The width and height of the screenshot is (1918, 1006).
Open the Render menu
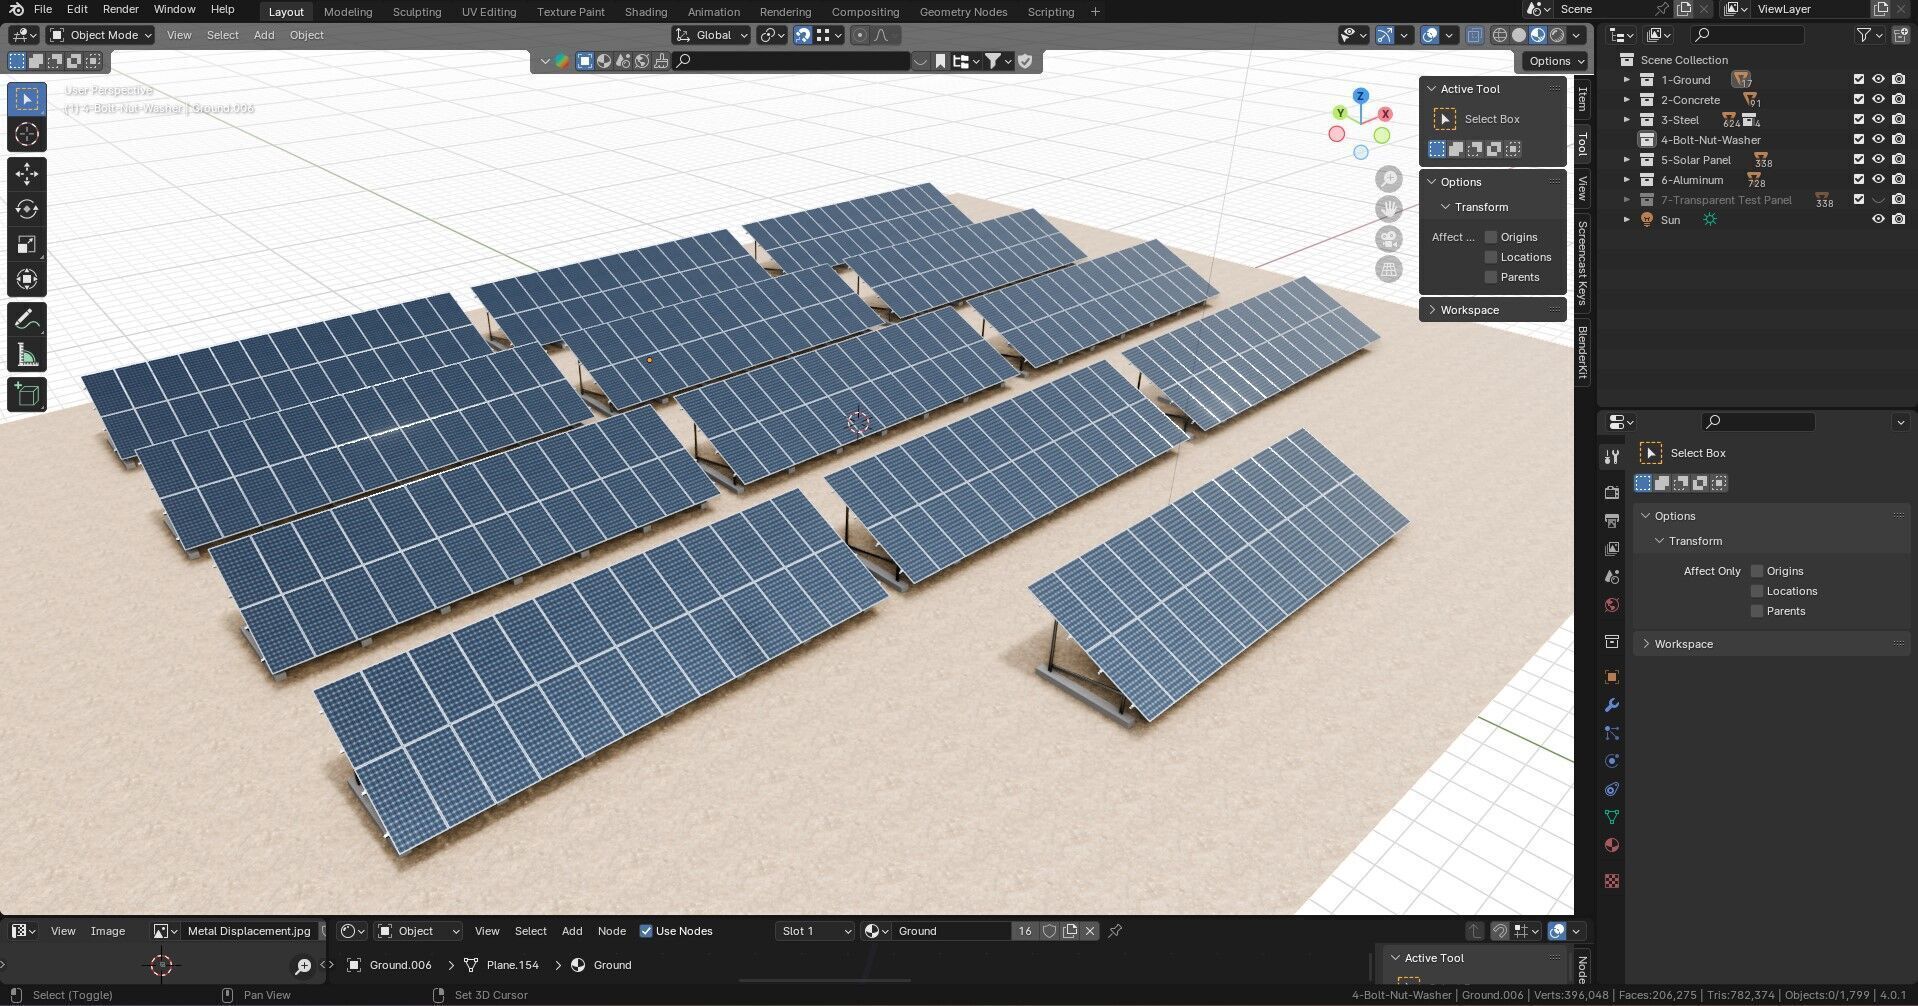(x=120, y=9)
